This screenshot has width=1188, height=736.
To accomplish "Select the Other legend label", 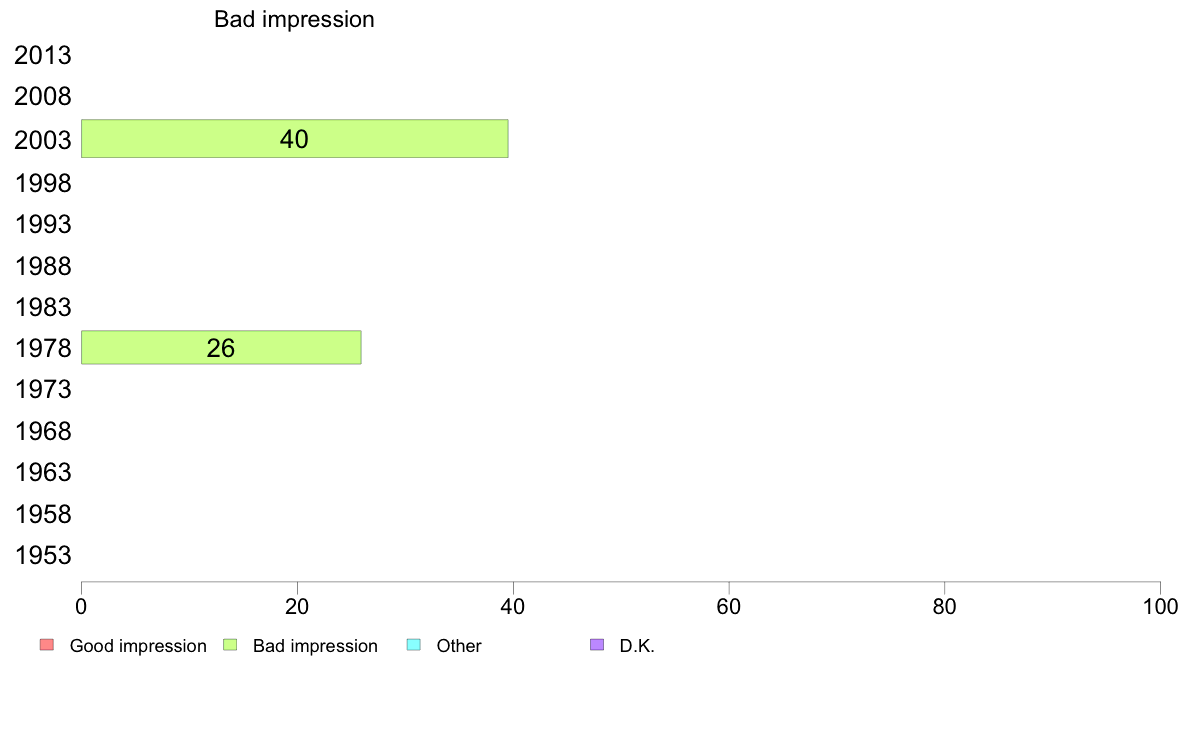I will coord(459,646).
